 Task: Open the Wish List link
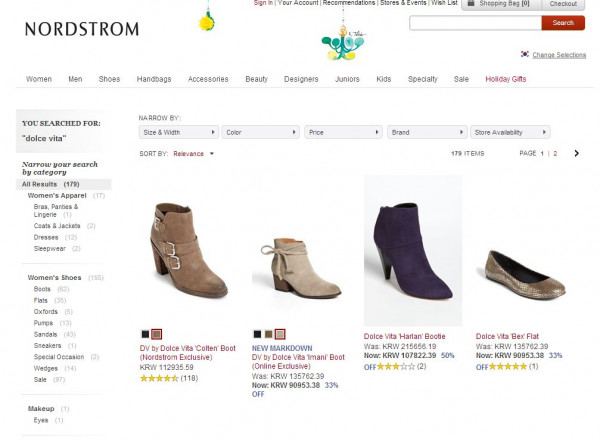pos(444,3)
